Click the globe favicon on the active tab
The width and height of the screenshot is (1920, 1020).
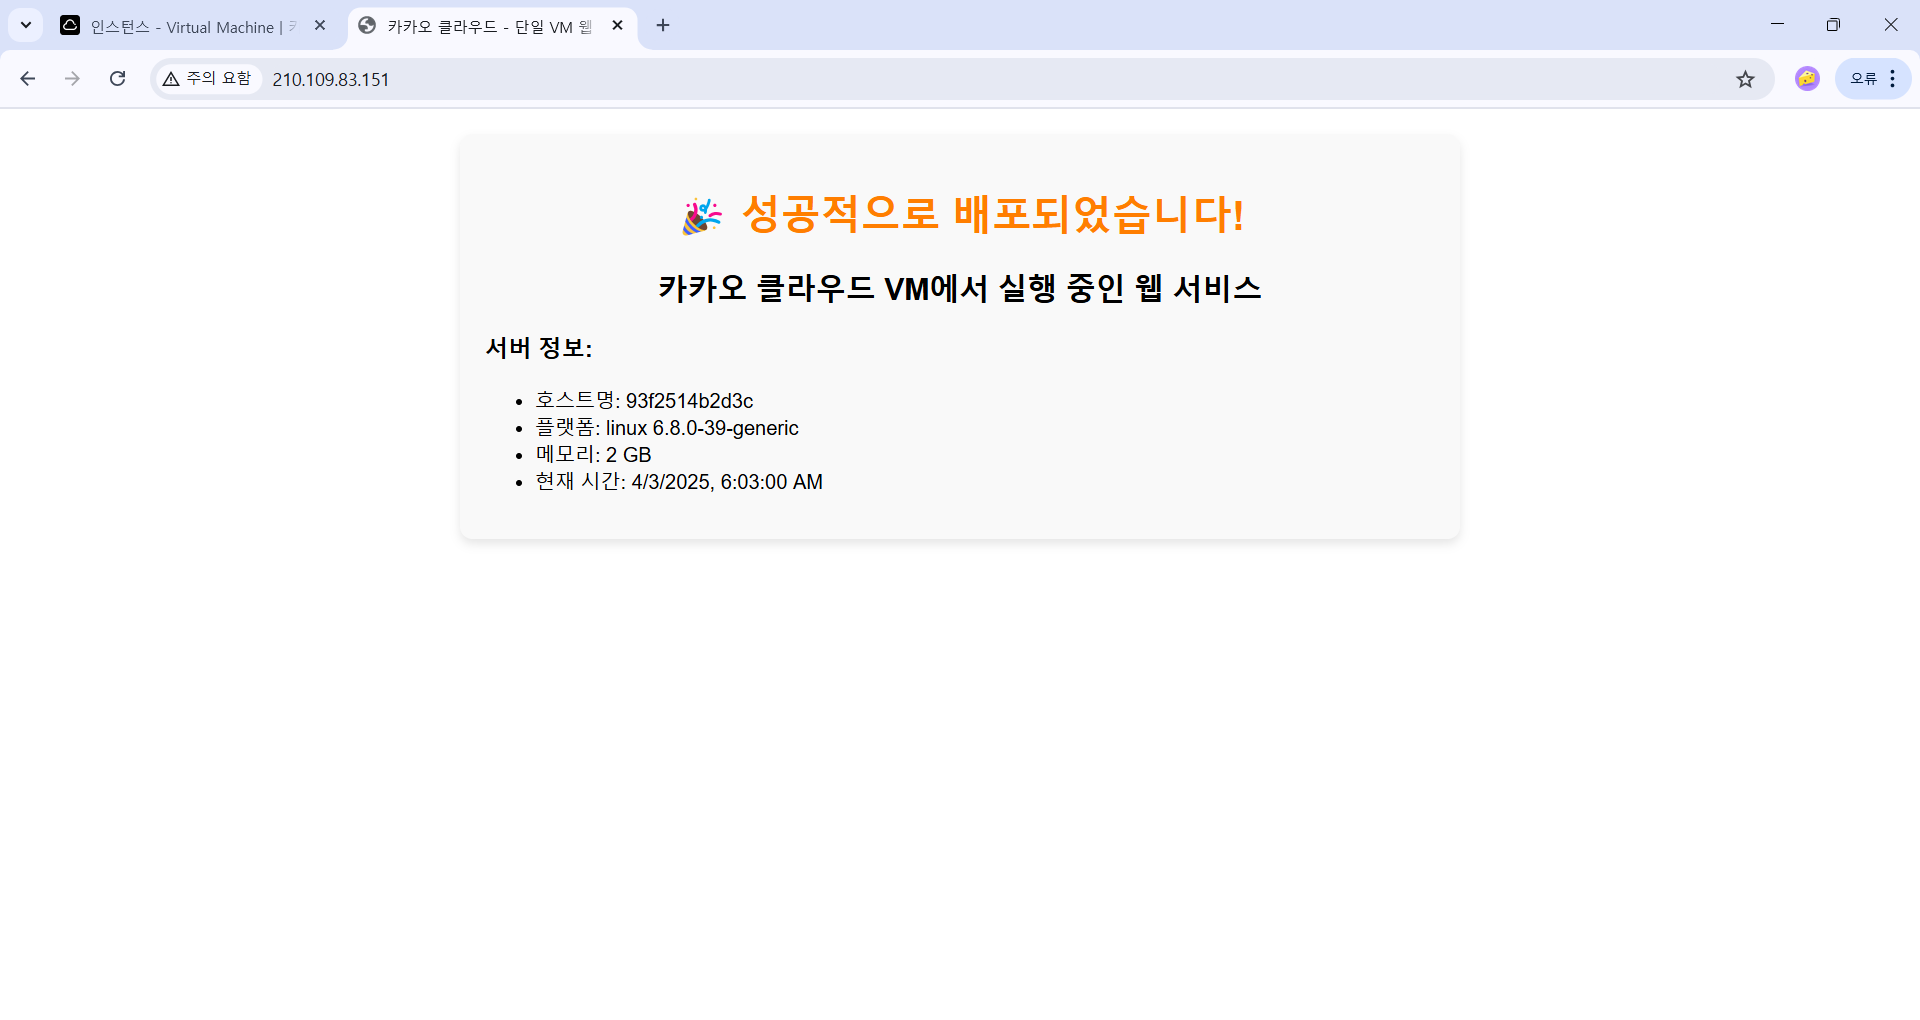[367, 26]
